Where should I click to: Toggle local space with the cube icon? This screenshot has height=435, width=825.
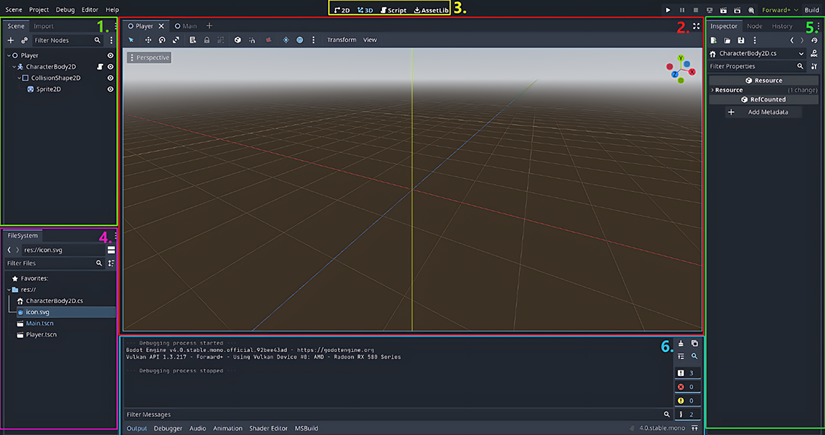point(238,40)
